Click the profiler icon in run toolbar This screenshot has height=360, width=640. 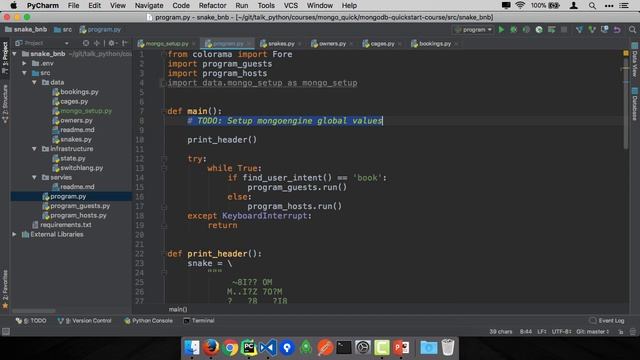pyautogui.click(x=539, y=29)
